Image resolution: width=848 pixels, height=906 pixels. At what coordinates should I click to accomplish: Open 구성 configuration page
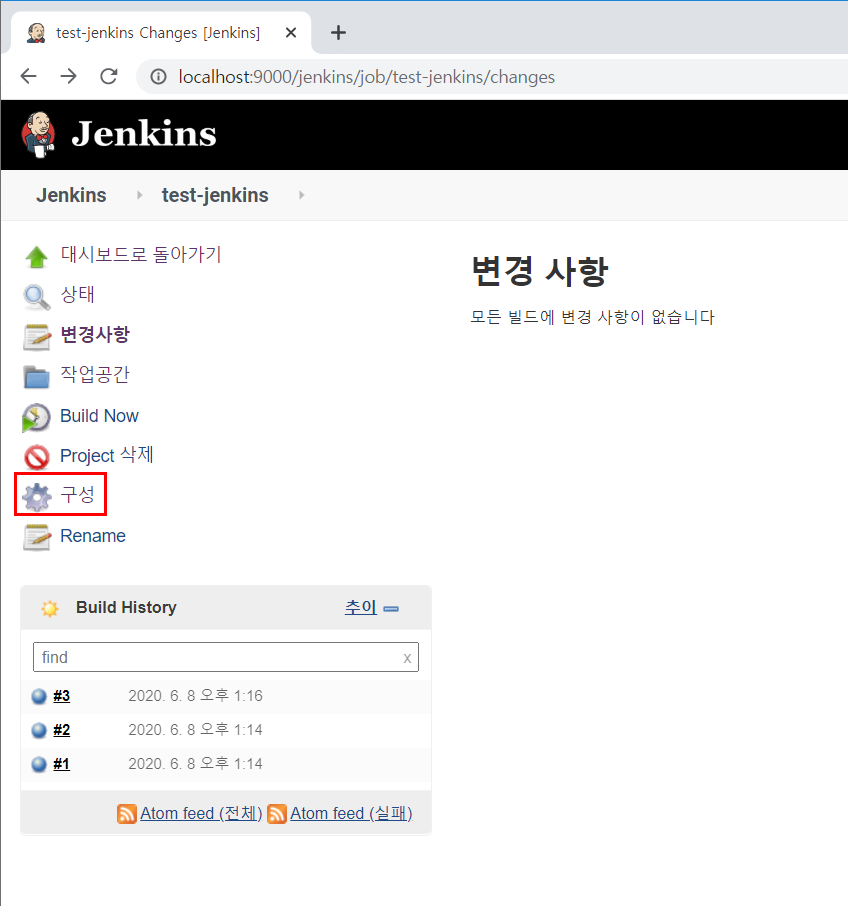(x=77, y=495)
